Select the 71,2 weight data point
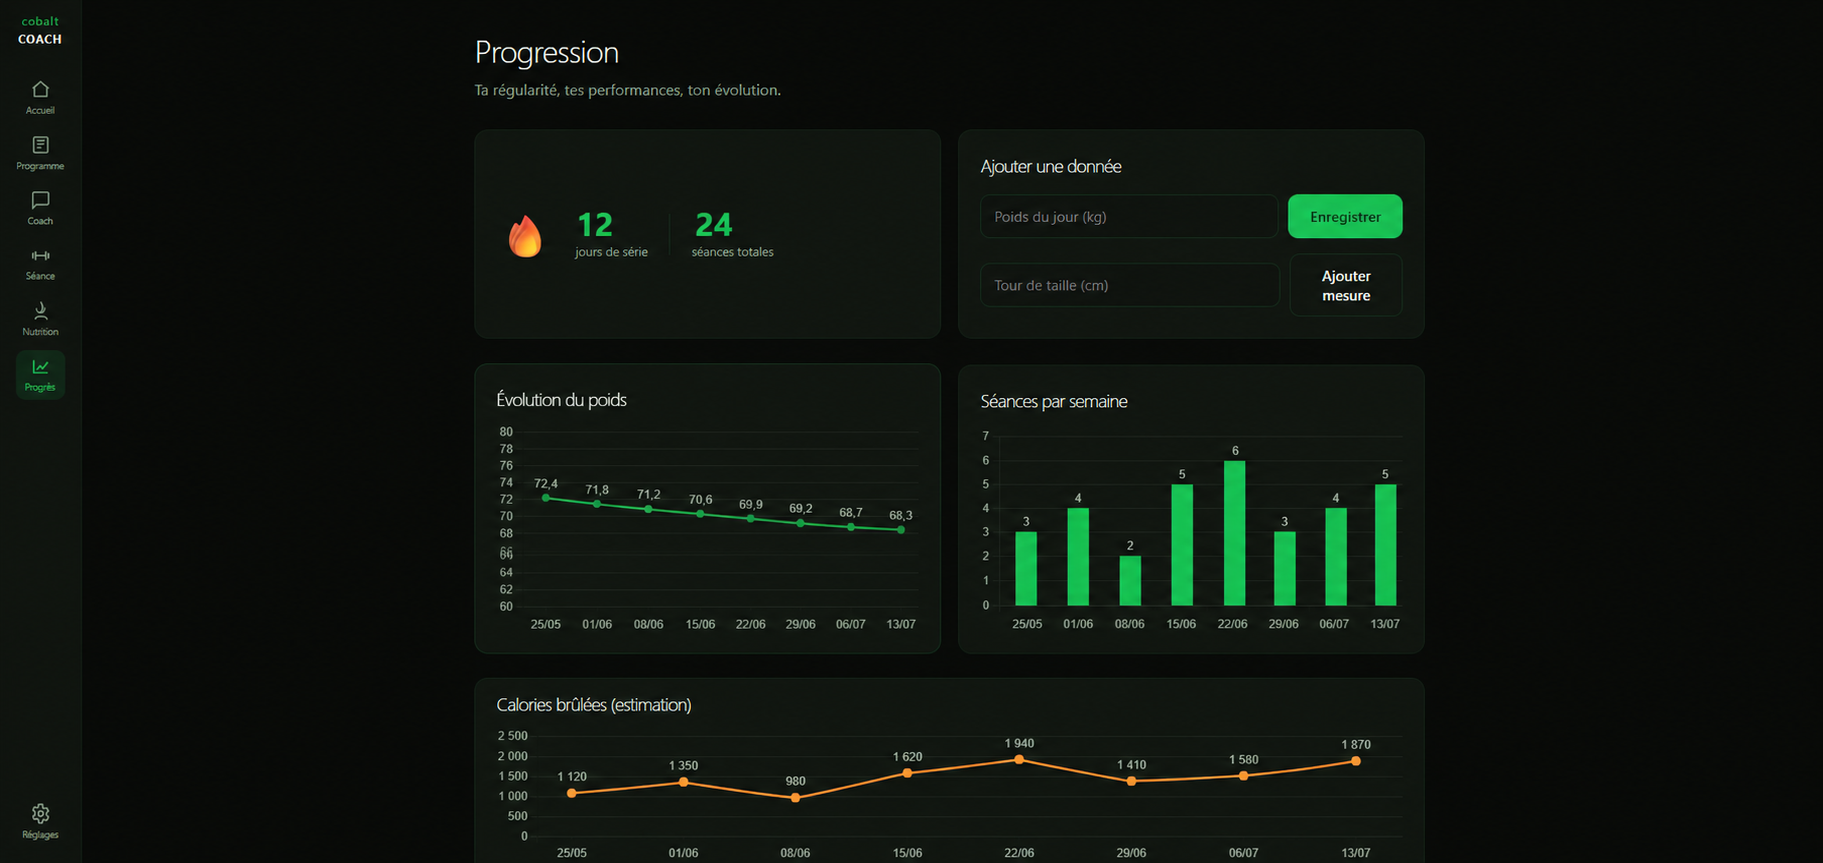 pyautogui.click(x=649, y=509)
